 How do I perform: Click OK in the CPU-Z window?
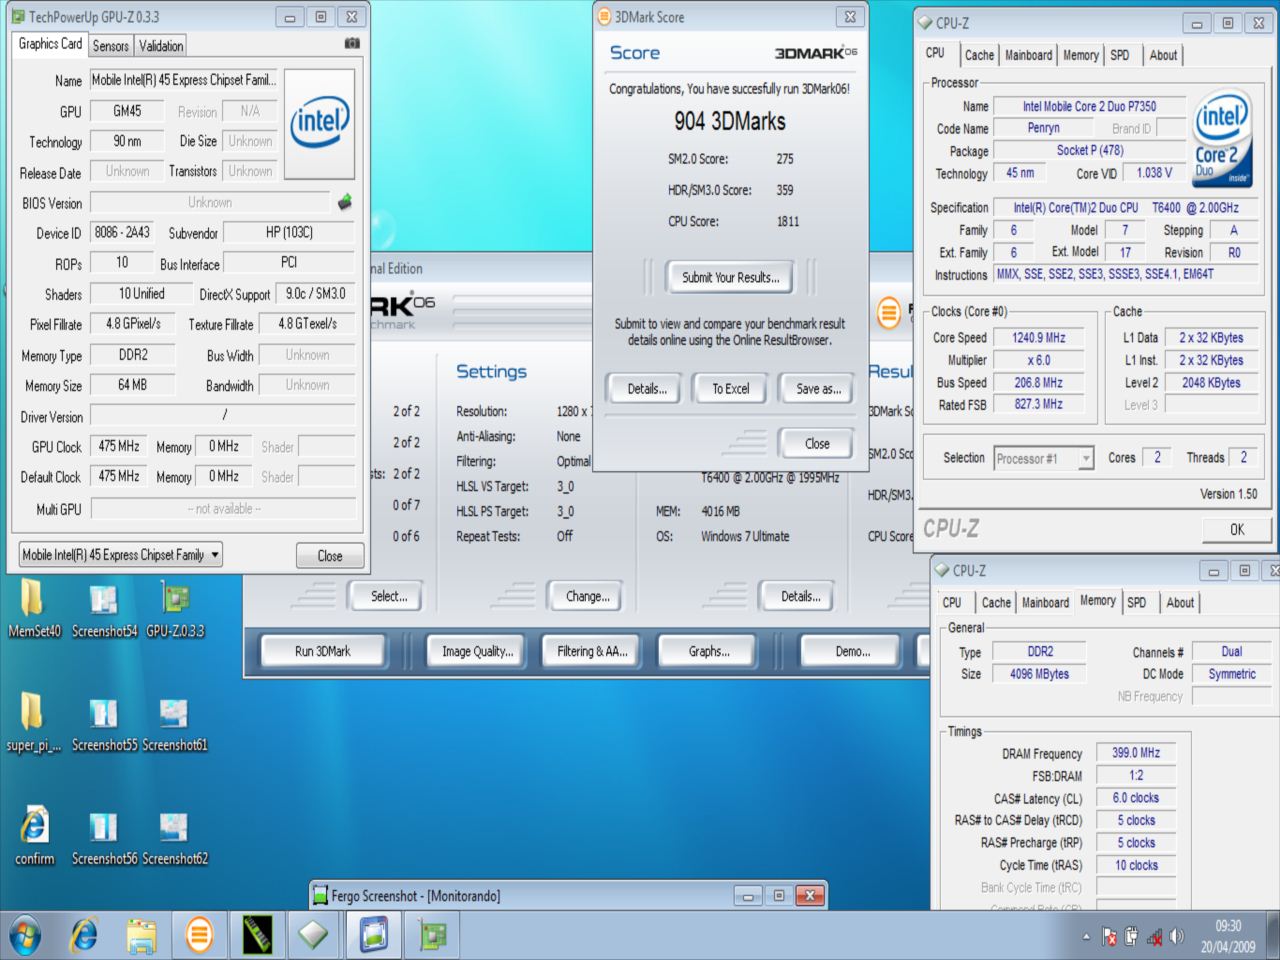pyautogui.click(x=1236, y=529)
